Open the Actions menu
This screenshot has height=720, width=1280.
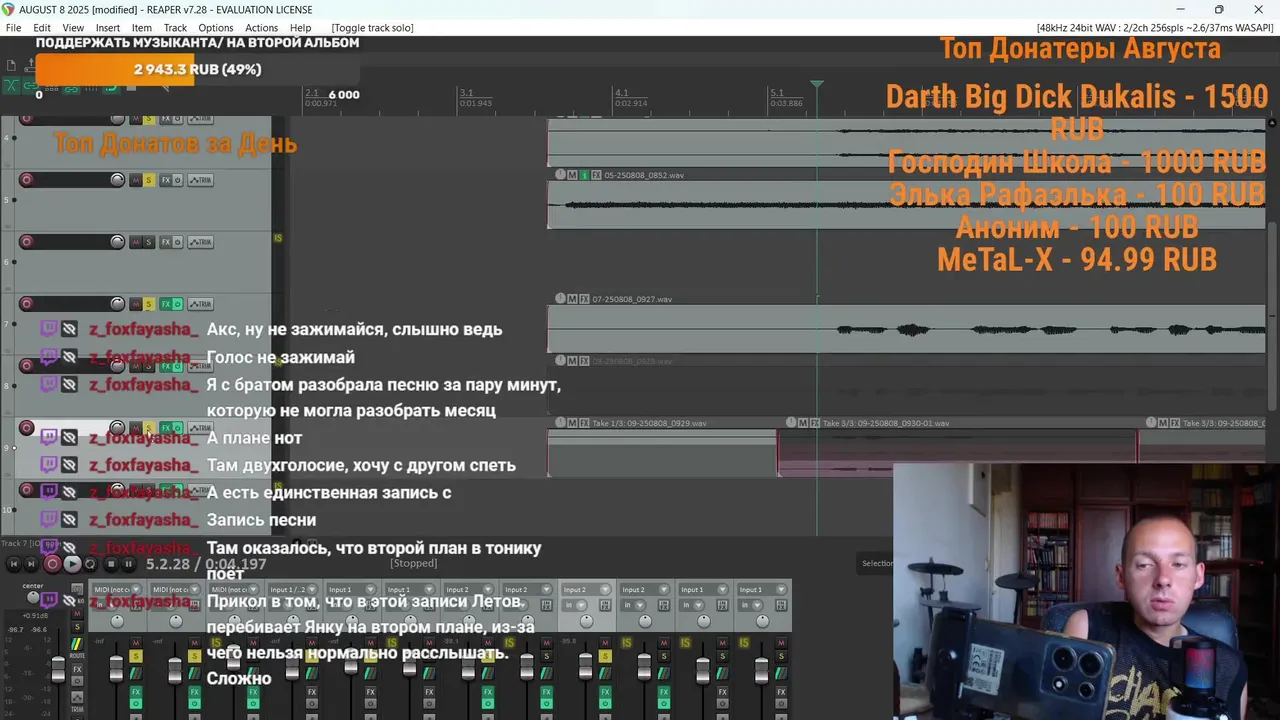(261, 28)
